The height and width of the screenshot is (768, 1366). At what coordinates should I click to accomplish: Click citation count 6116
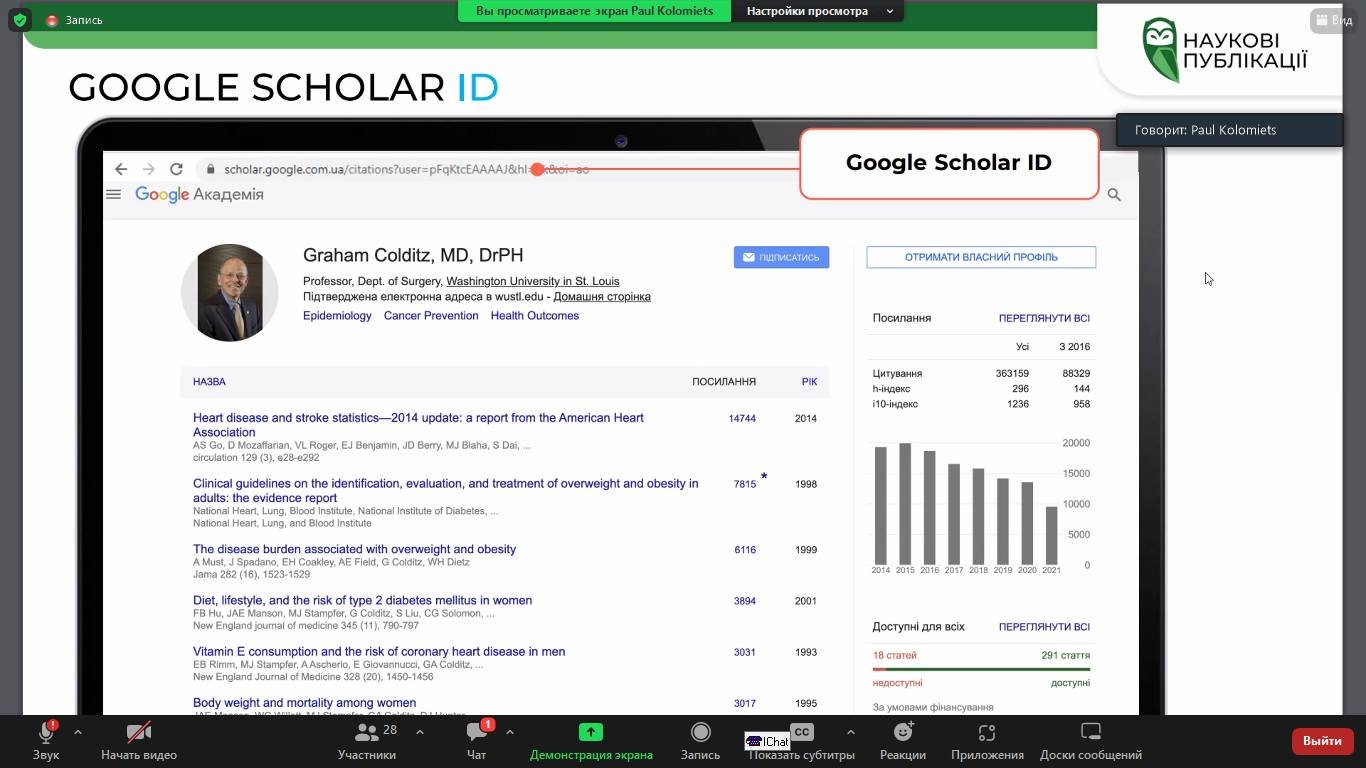coord(745,550)
